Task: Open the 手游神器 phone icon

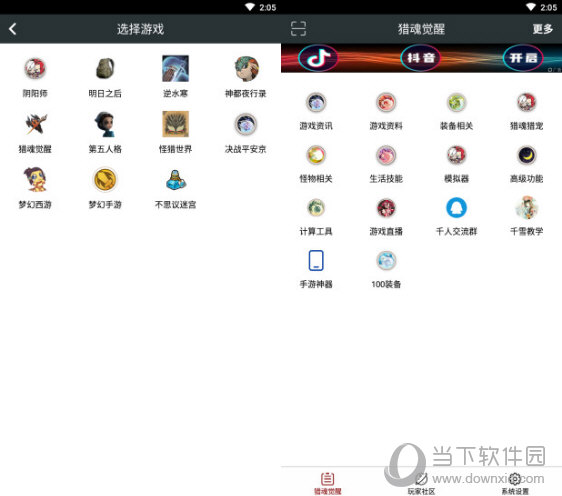Action: (316, 261)
